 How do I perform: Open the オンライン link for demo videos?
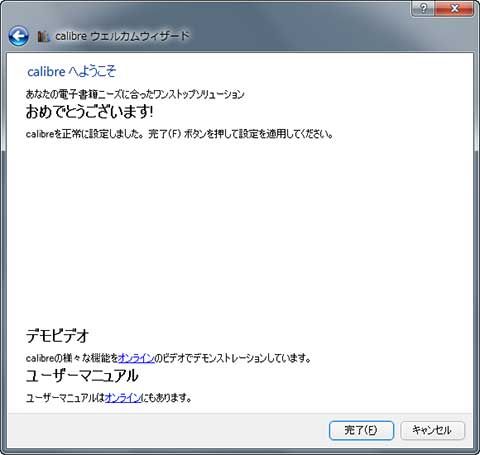pyautogui.click(x=136, y=358)
